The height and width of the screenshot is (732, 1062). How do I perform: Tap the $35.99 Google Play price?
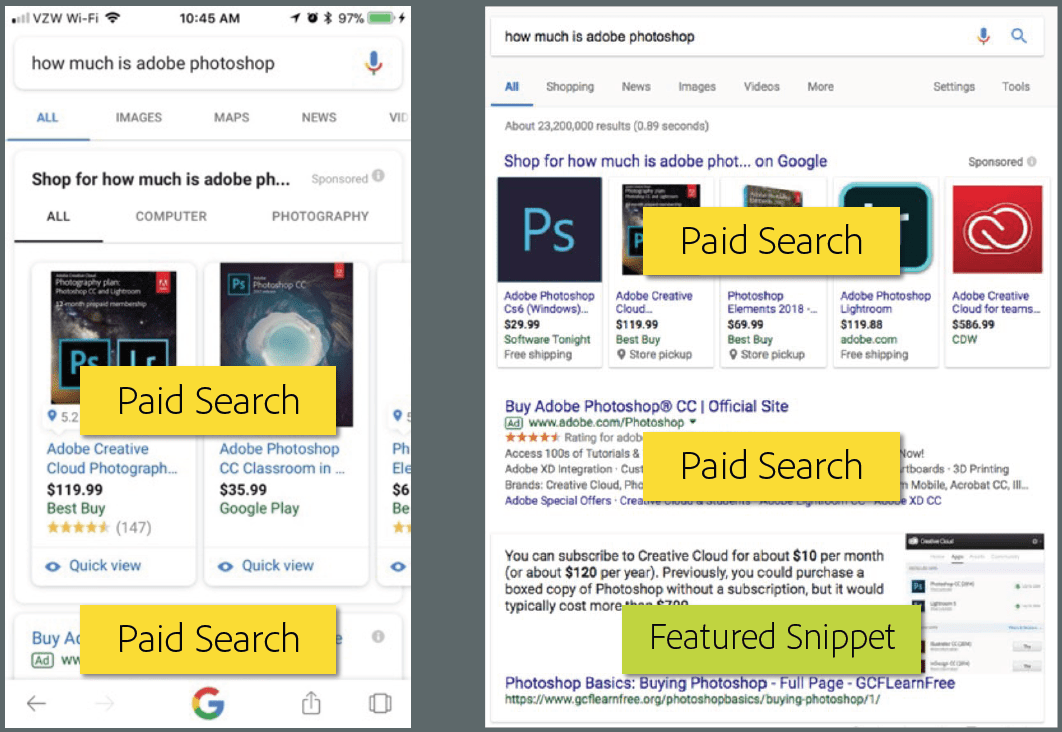pyautogui.click(x=243, y=489)
